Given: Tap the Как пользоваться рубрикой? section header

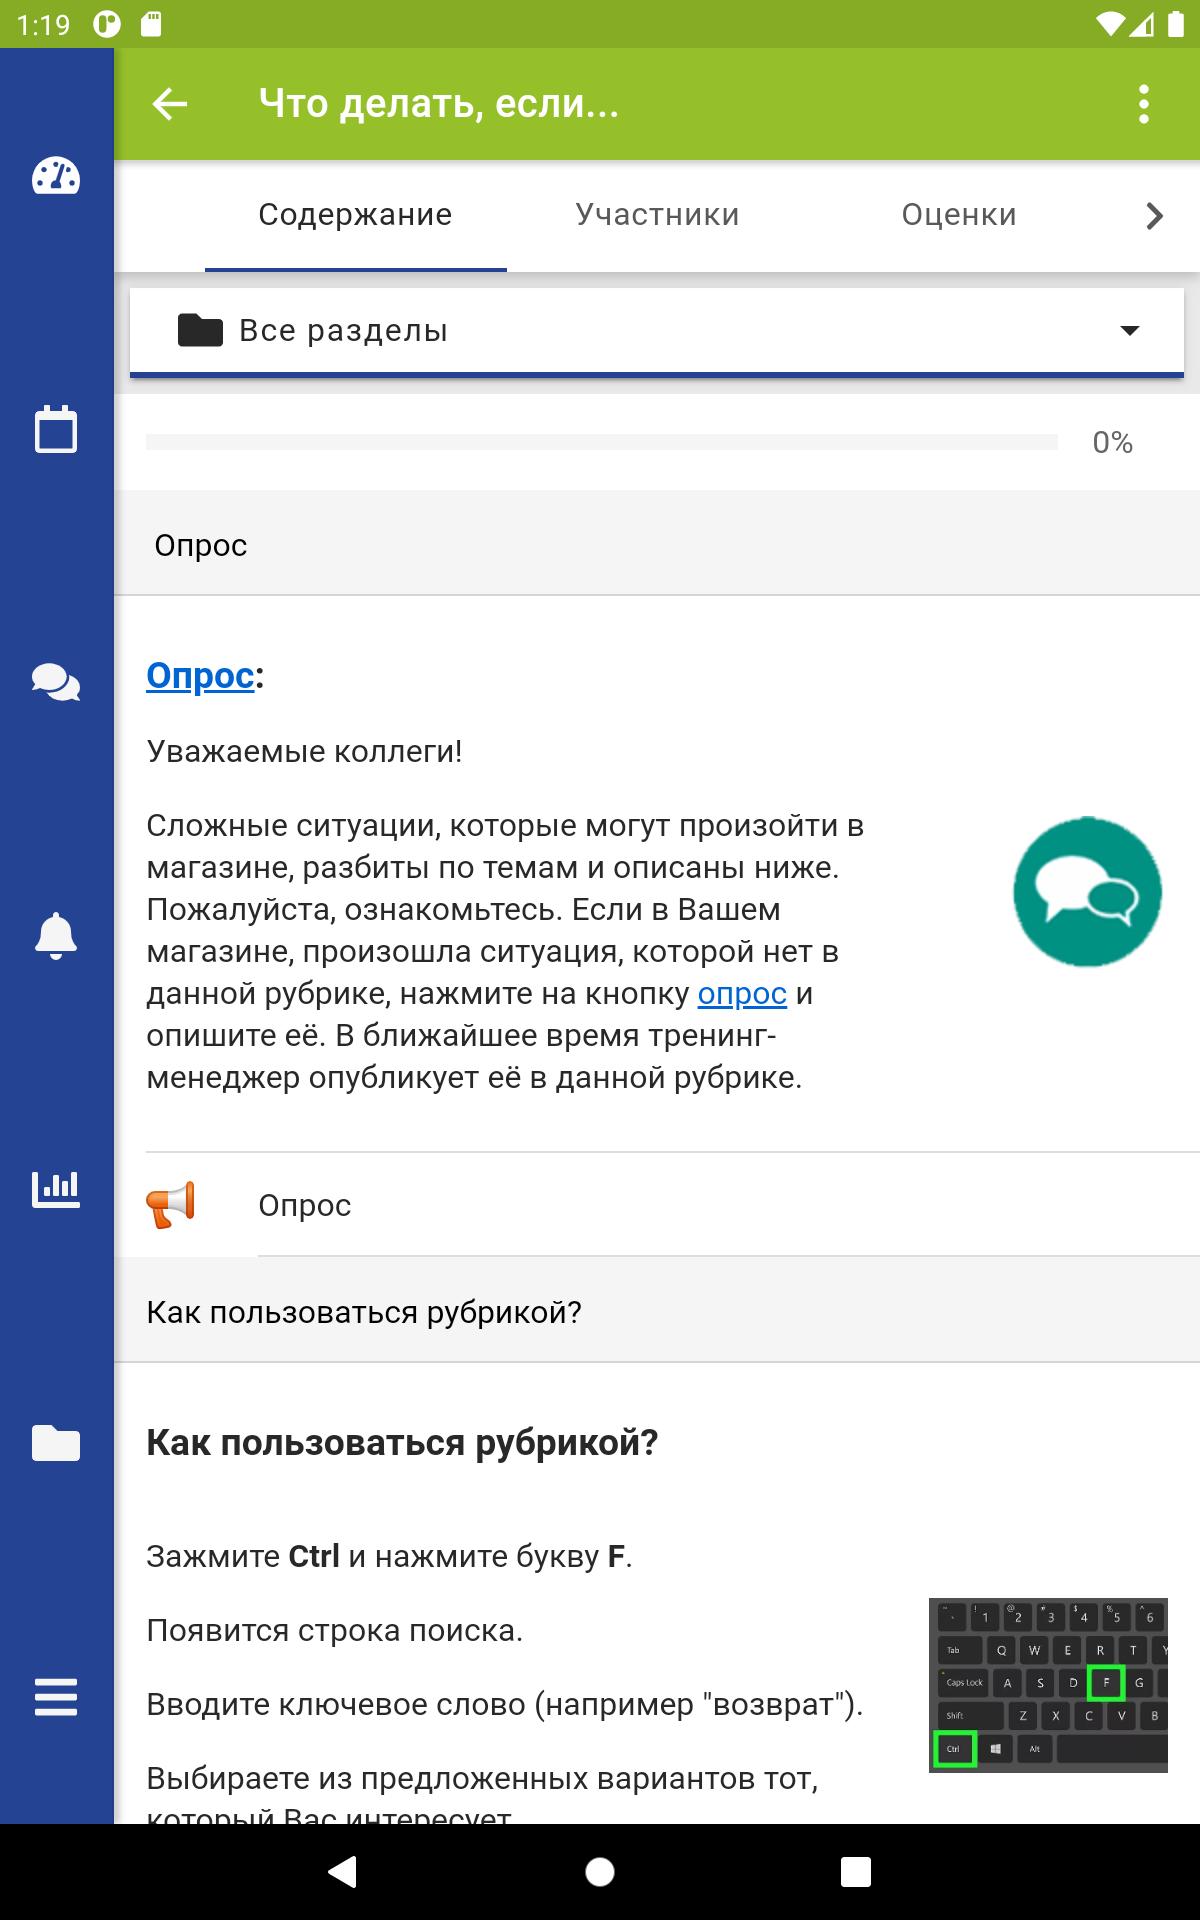Looking at the screenshot, I should [657, 1312].
